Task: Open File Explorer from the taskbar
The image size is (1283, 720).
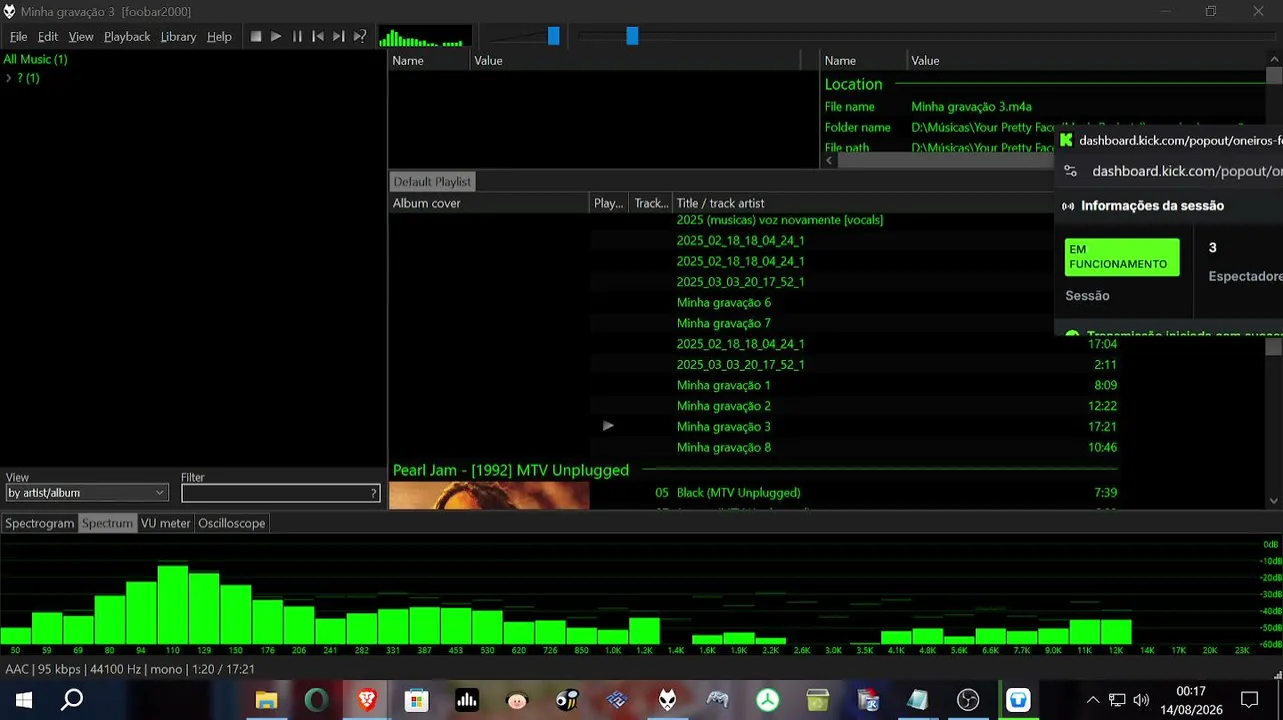Action: point(266,700)
